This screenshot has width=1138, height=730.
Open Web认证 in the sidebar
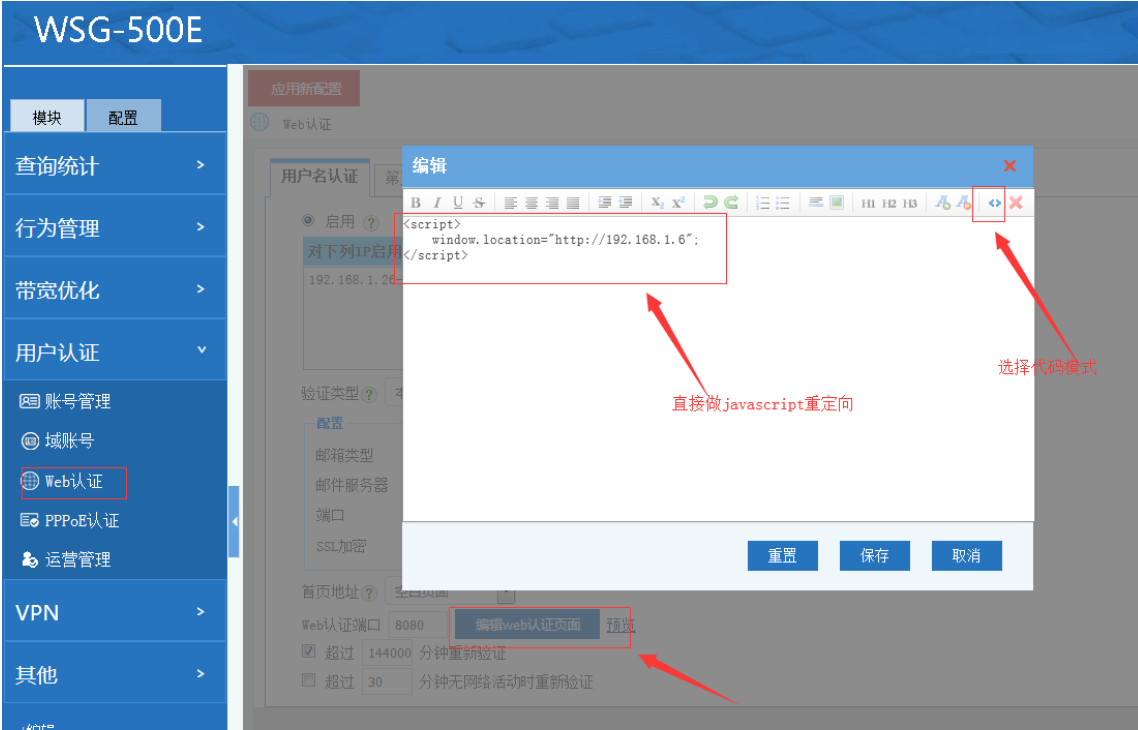[x=73, y=481]
